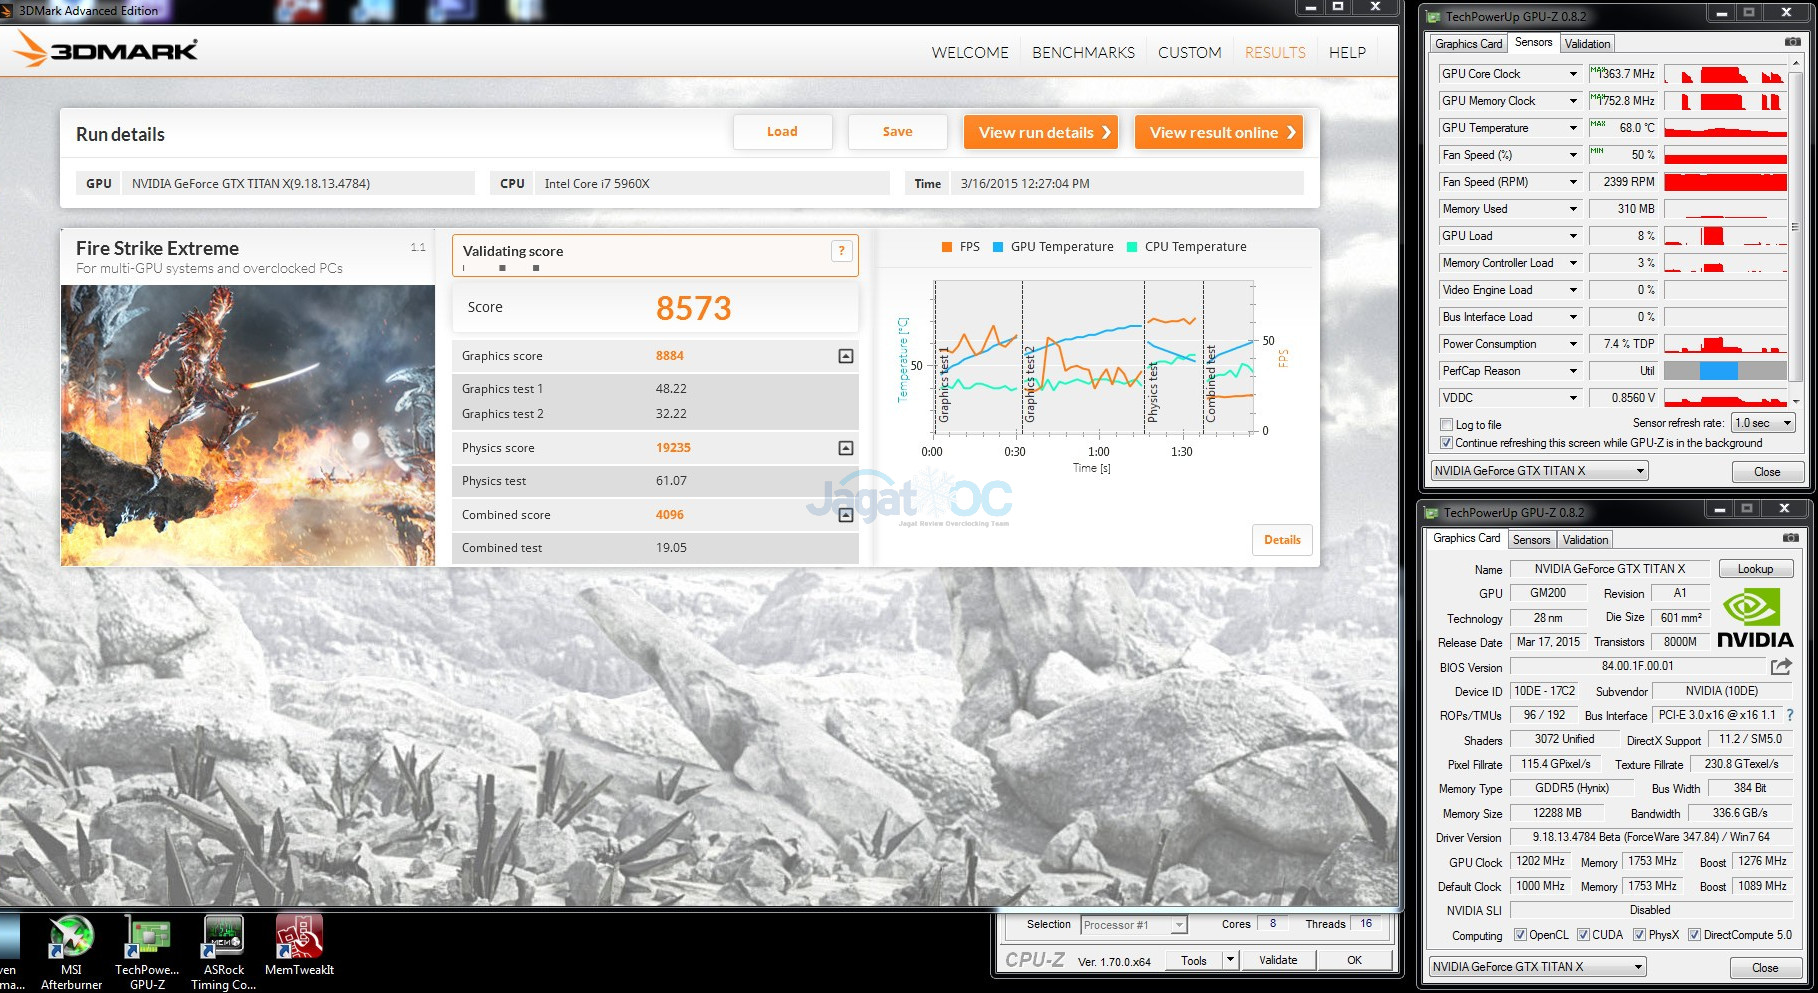Click the camera screenshot icon in the Sensors window
1818x993 pixels.
1792,42
